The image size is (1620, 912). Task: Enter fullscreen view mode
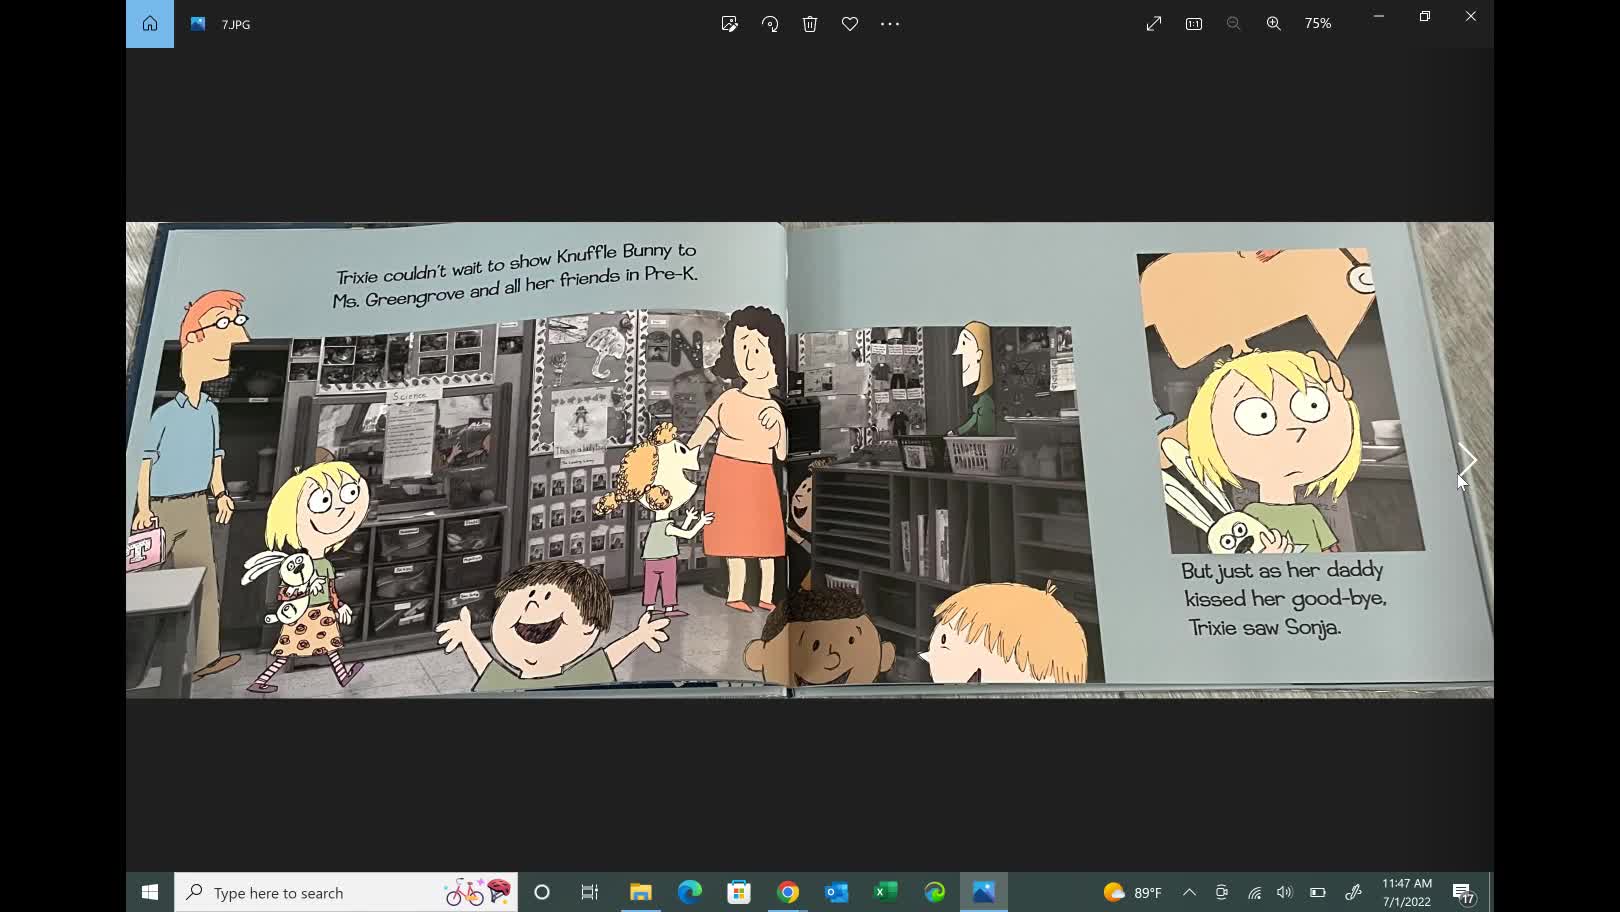pyautogui.click(x=1153, y=23)
